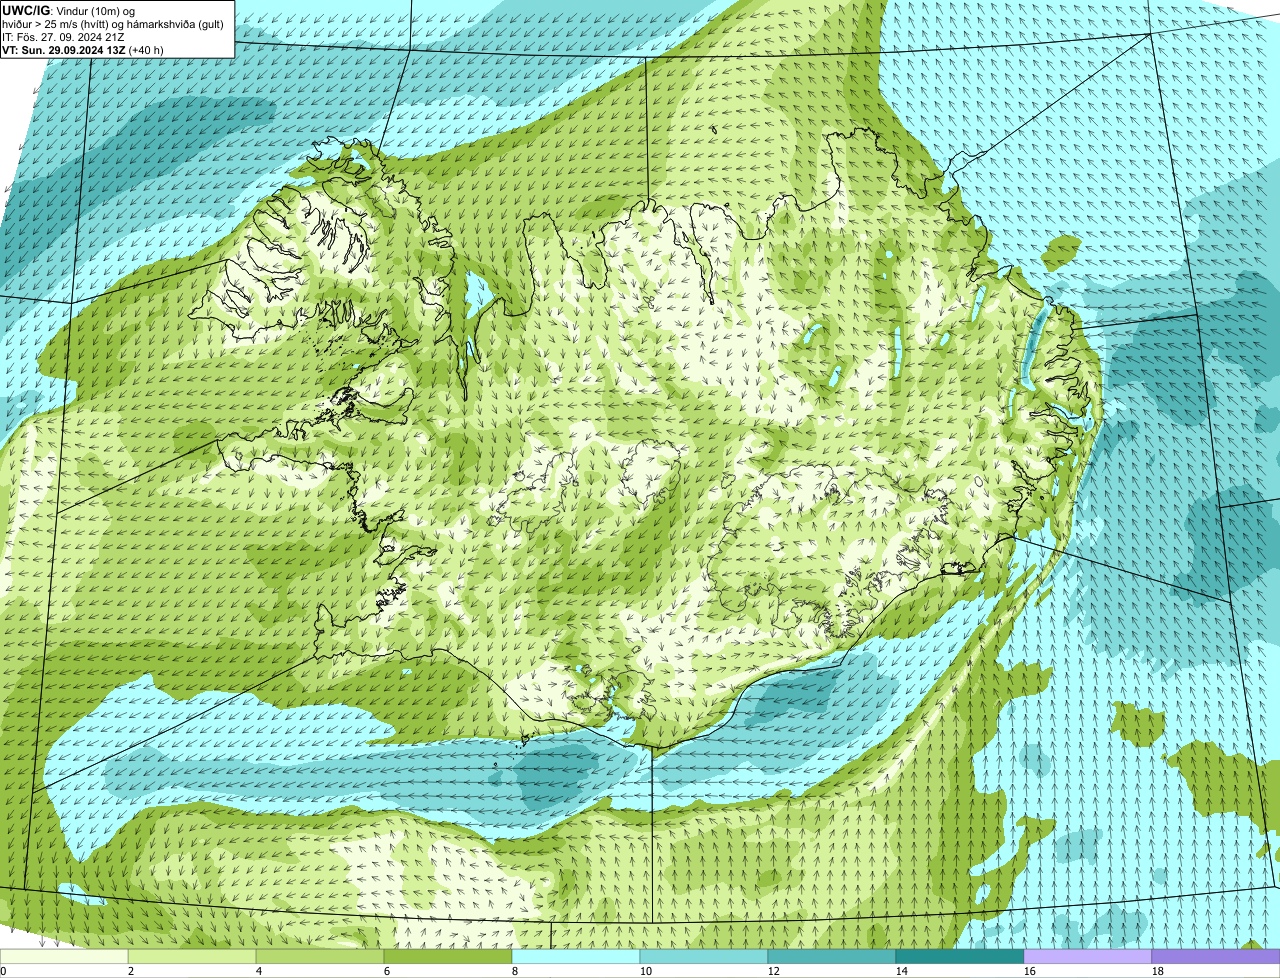Viewport: 1280px width, 978px height.
Task: Click the legend label '8'
Action: 515,971
